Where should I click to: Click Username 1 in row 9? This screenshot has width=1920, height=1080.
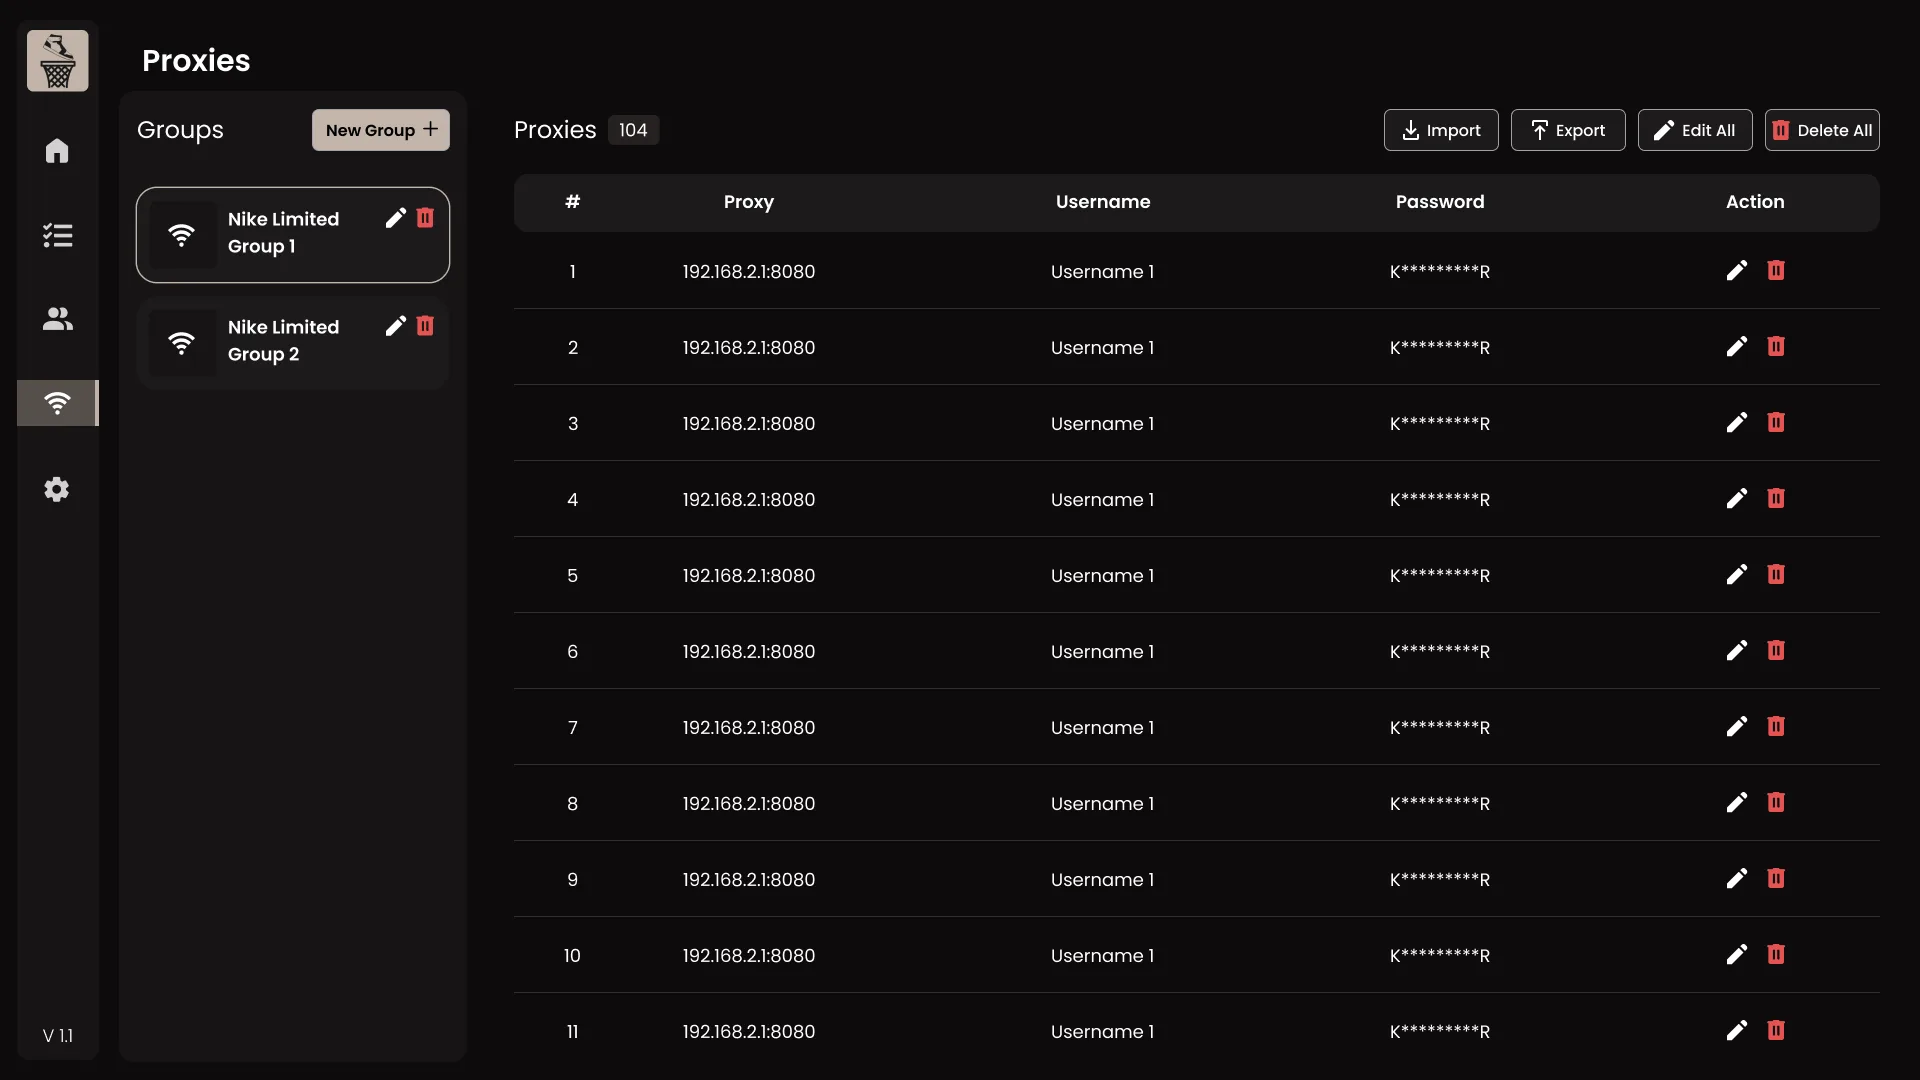click(x=1103, y=880)
